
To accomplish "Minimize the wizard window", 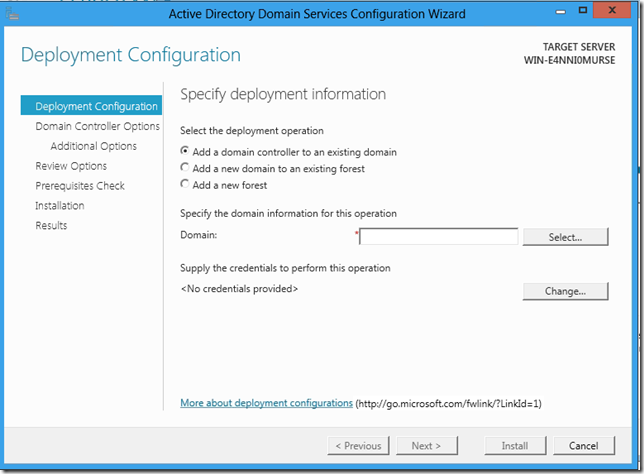I will [560, 11].
